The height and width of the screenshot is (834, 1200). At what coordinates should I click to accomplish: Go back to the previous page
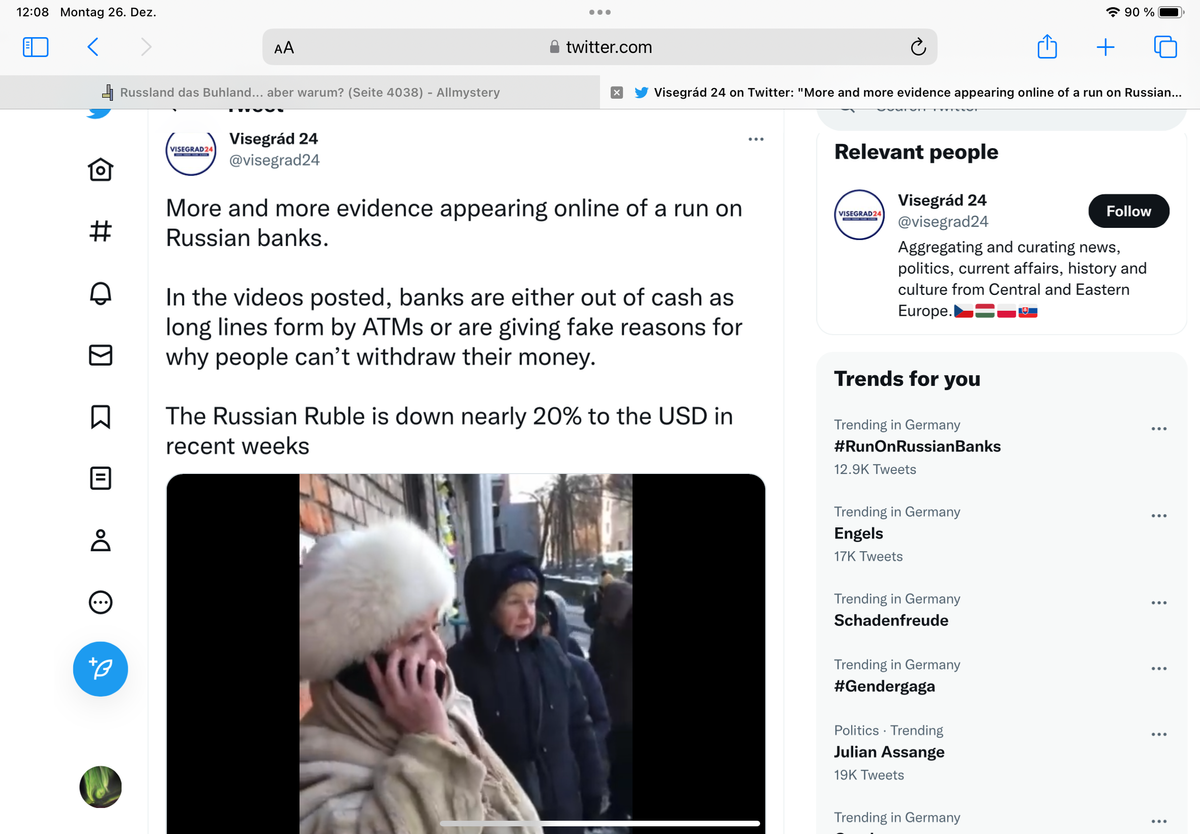[93, 47]
